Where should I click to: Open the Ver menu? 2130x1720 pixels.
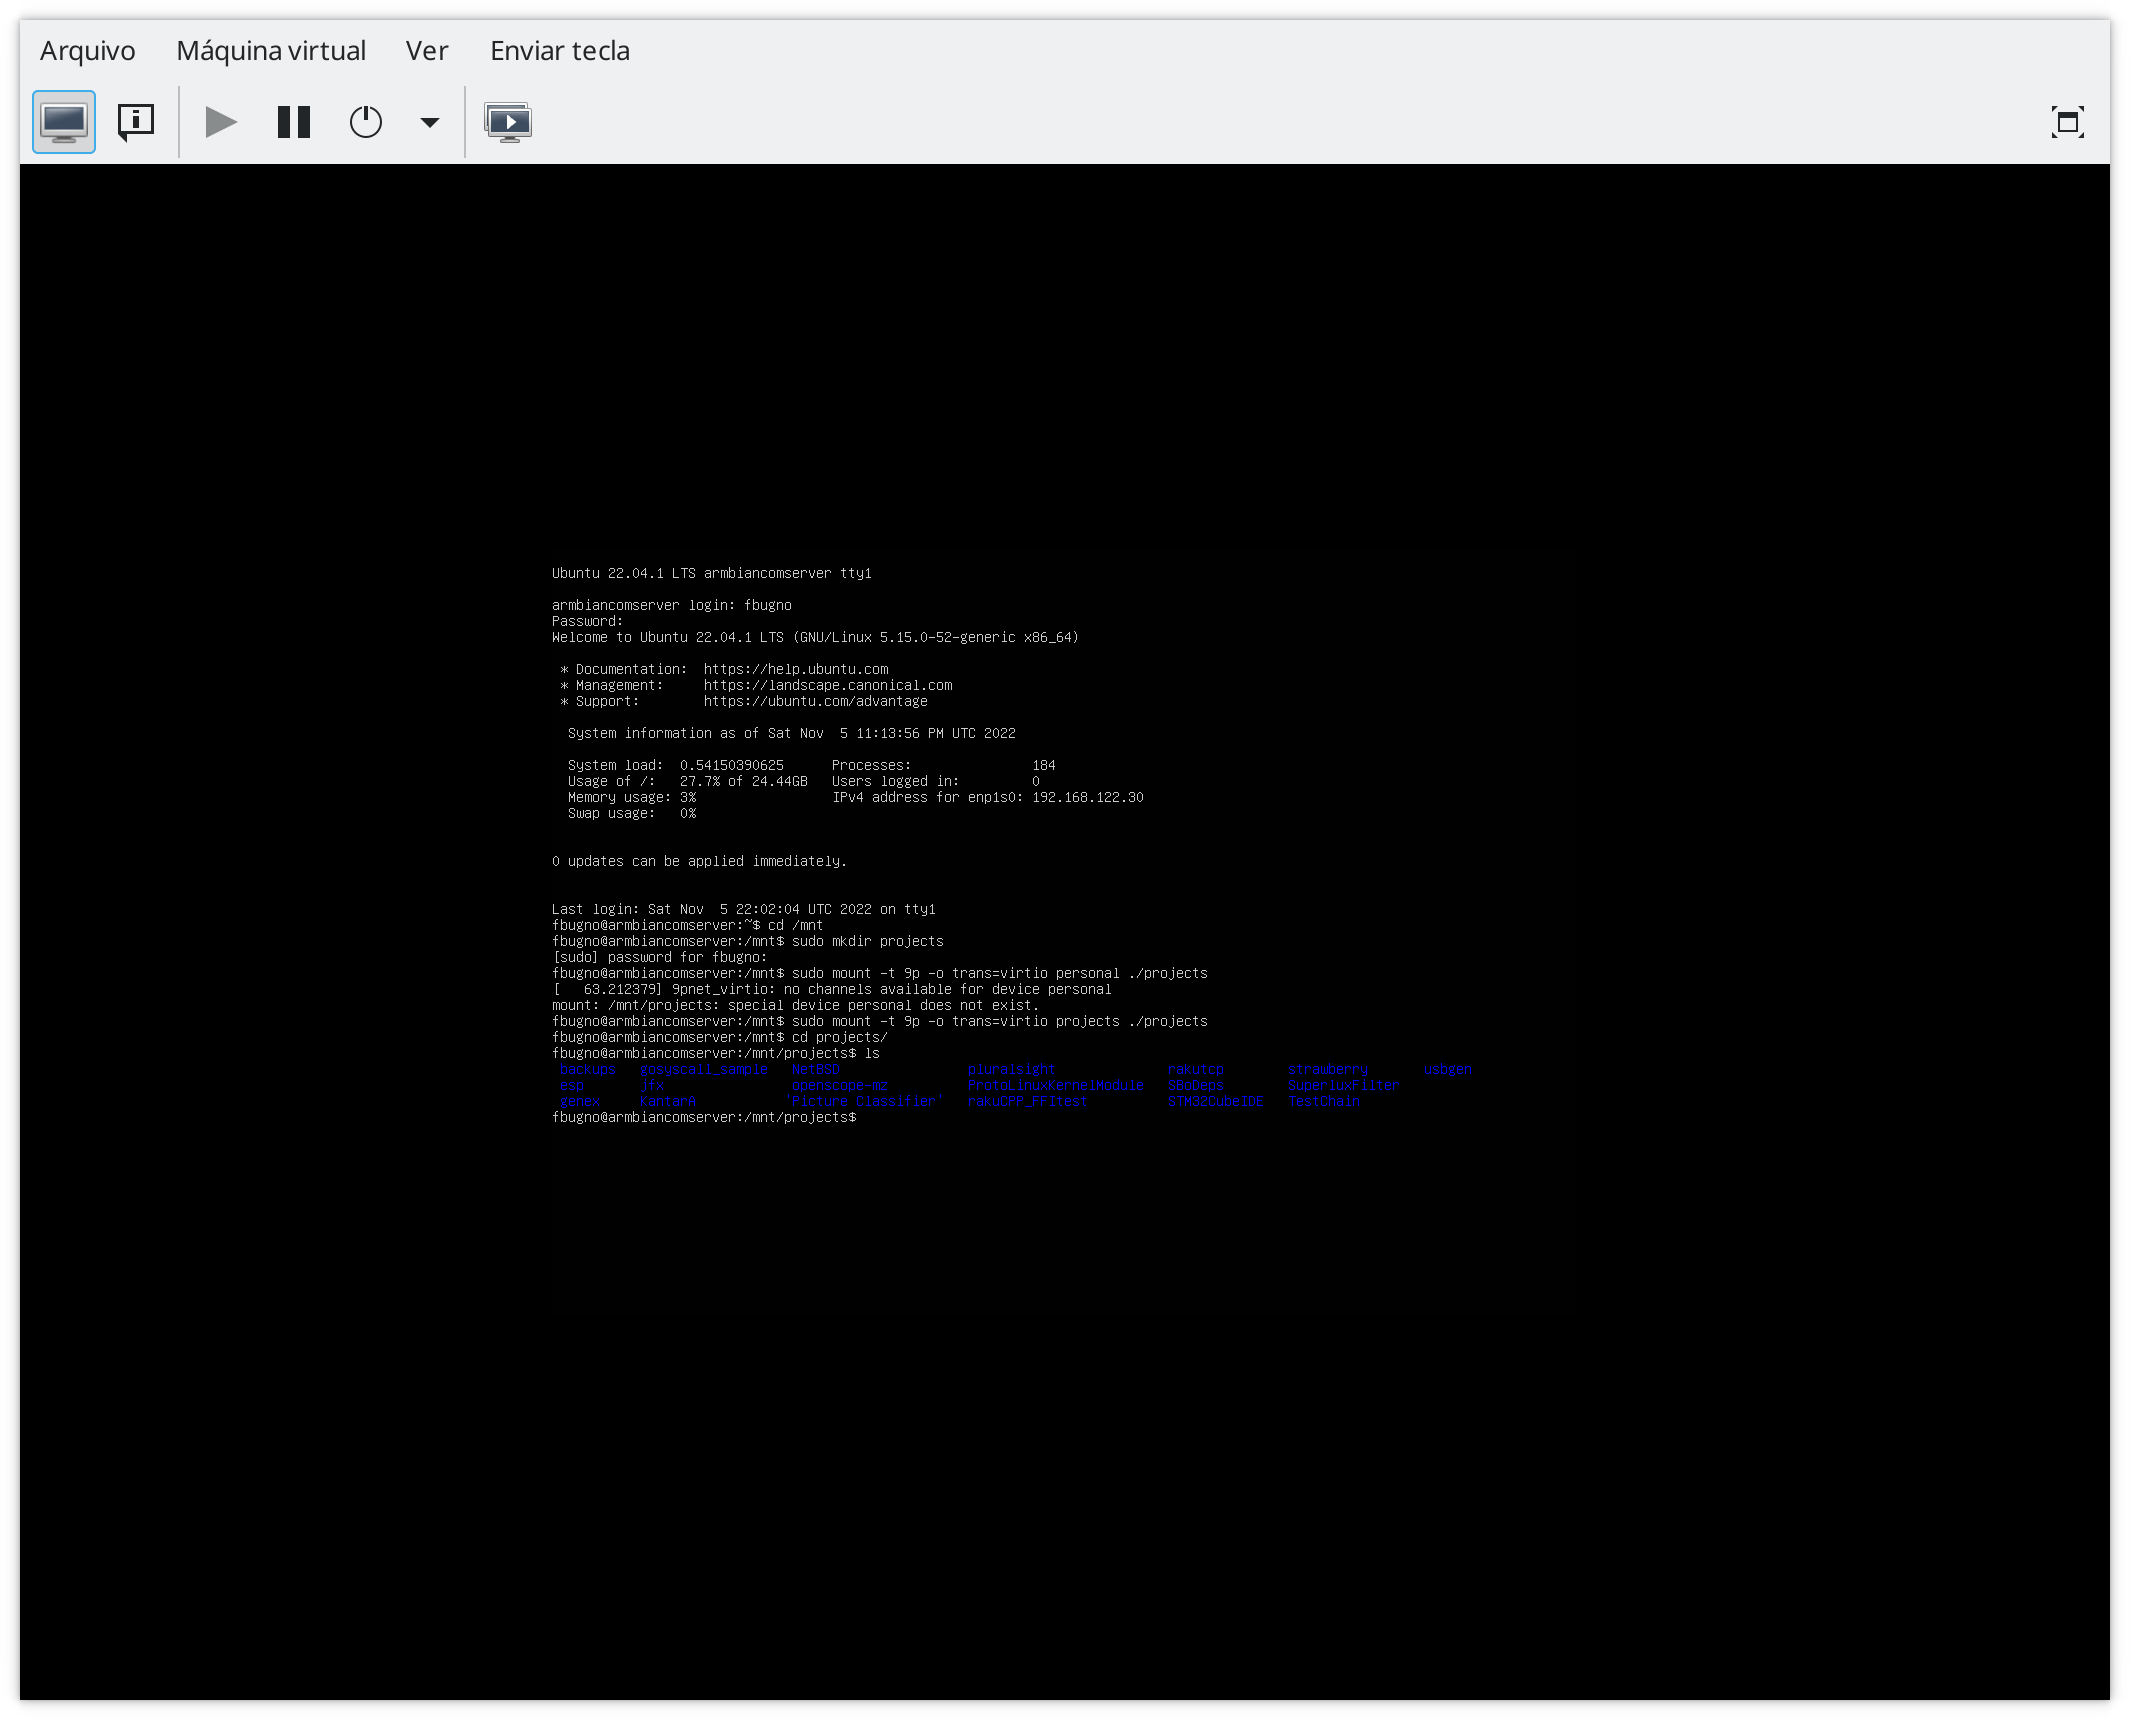[x=427, y=51]
